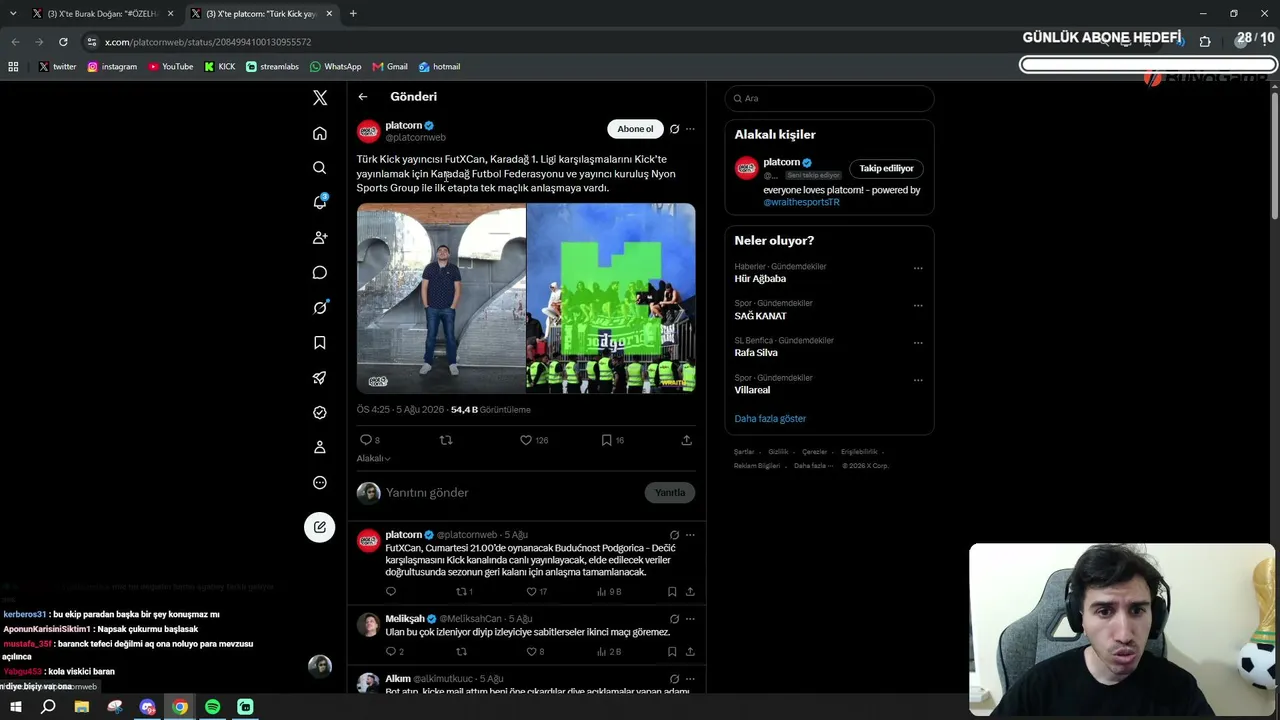Subscribe with the Abone ol button

point(635,129)
